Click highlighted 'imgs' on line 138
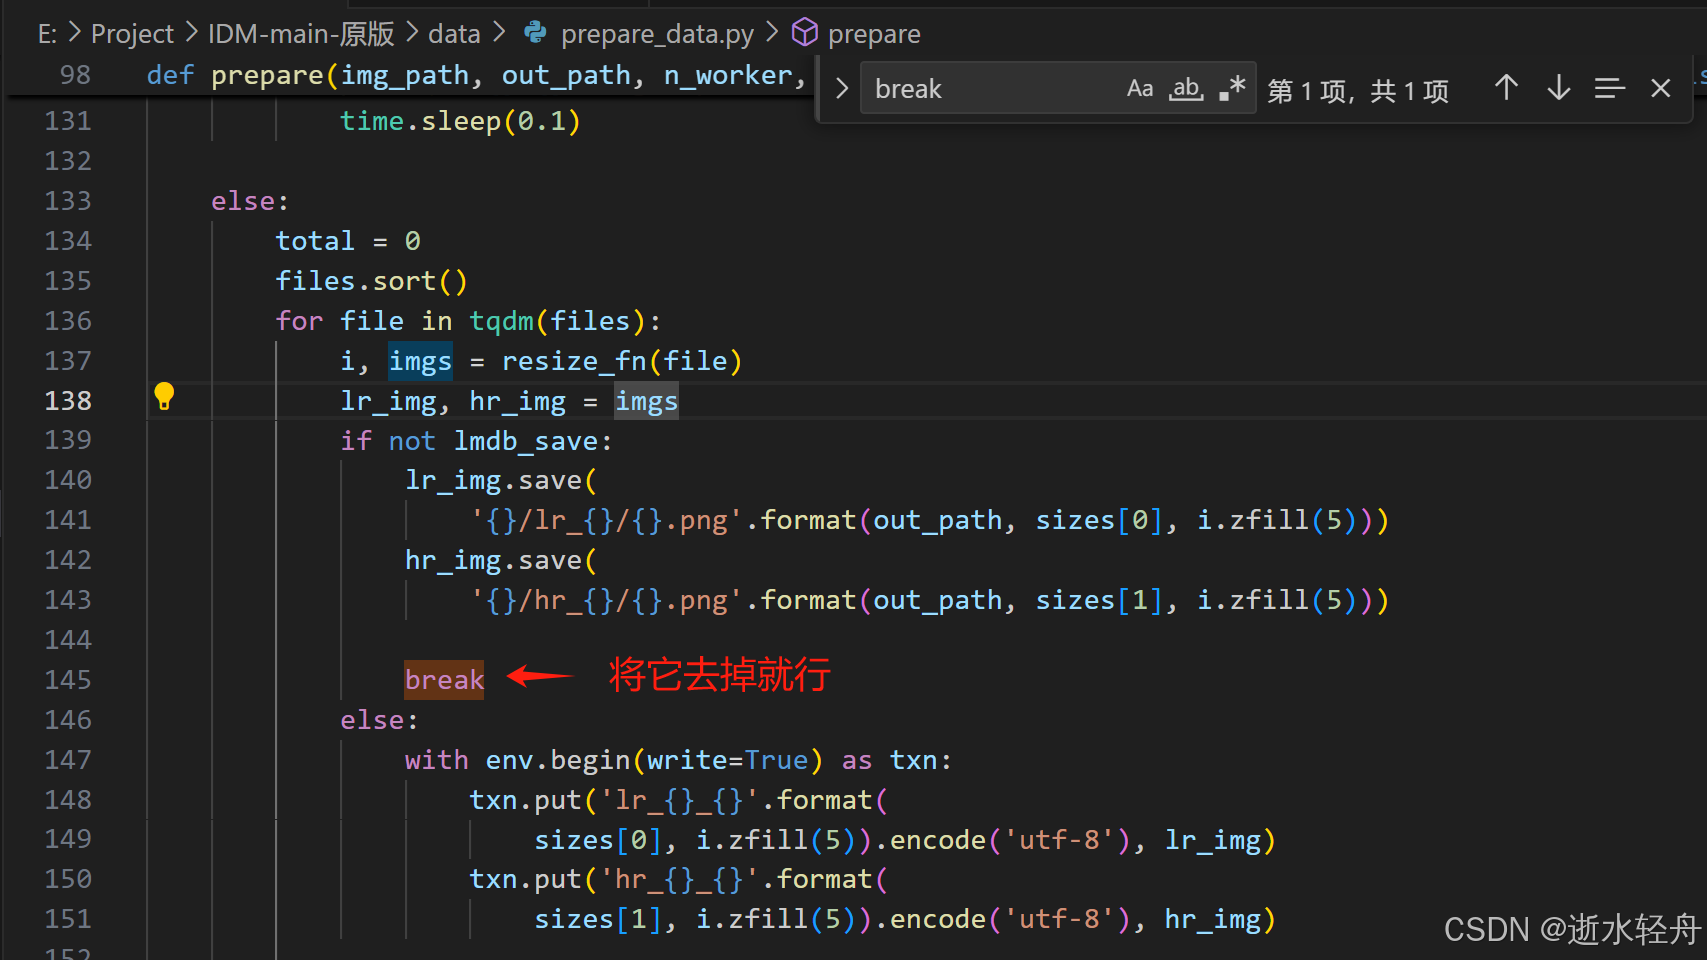This screenshot has width=1707, height=960. pos(646,401)
